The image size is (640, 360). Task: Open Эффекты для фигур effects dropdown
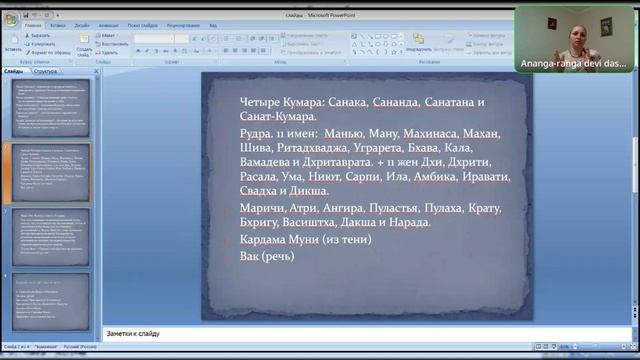pyautogui.click(x=489, y=53)
